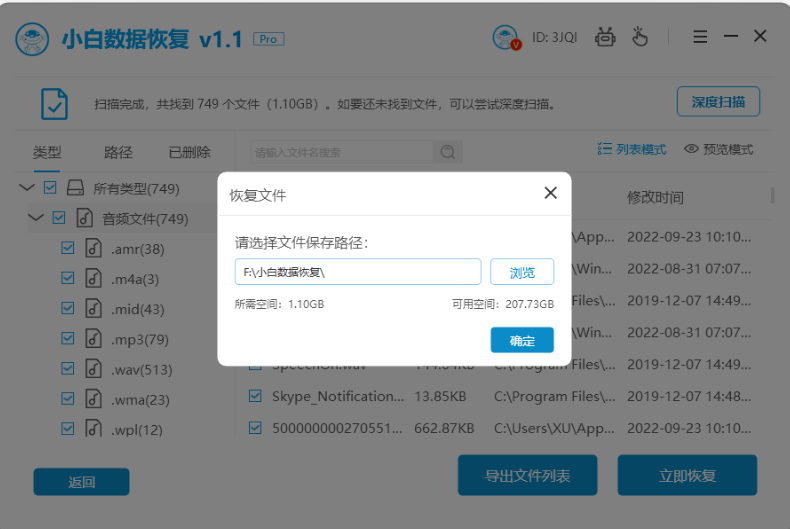Confirm with the 确定 button

pyautogui.click(x=522, y=340)
